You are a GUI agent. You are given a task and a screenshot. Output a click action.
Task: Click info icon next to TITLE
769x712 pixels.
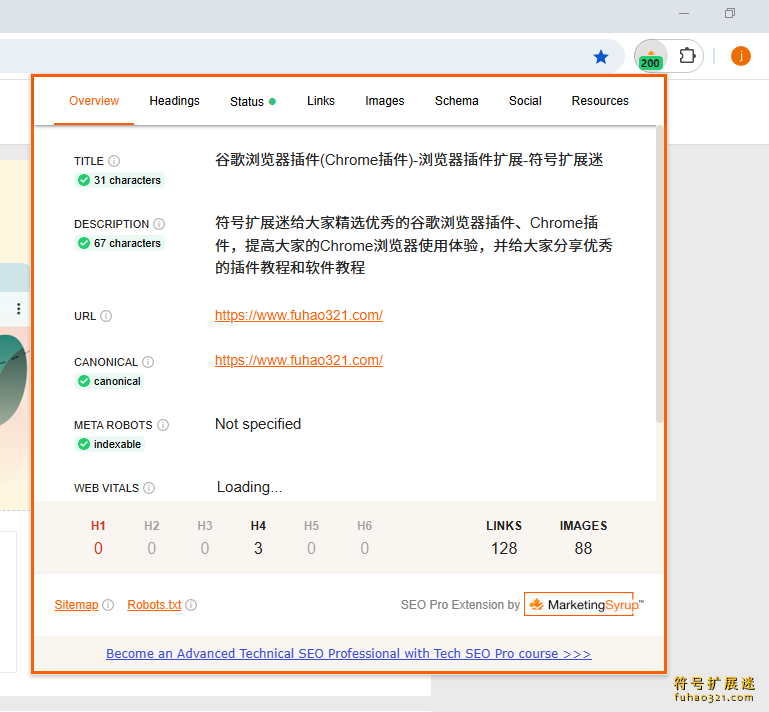tap(114, 161)
